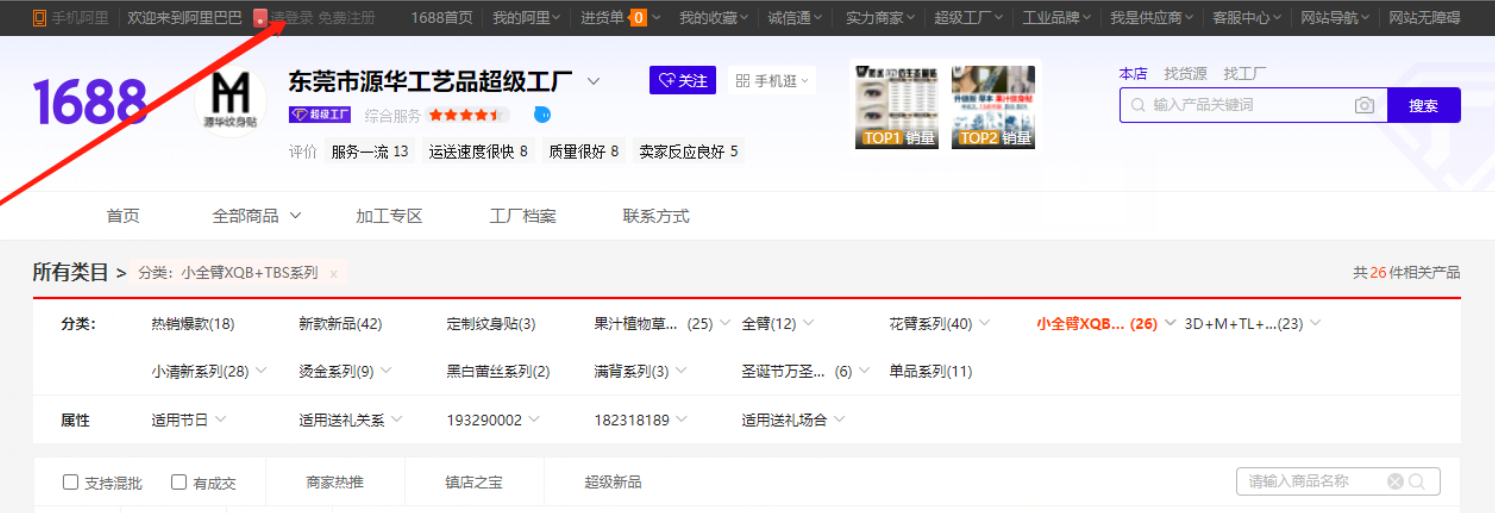Go to 1688首页 link
Viewport: 1495px width, 513px height.
tap(442, 18)
